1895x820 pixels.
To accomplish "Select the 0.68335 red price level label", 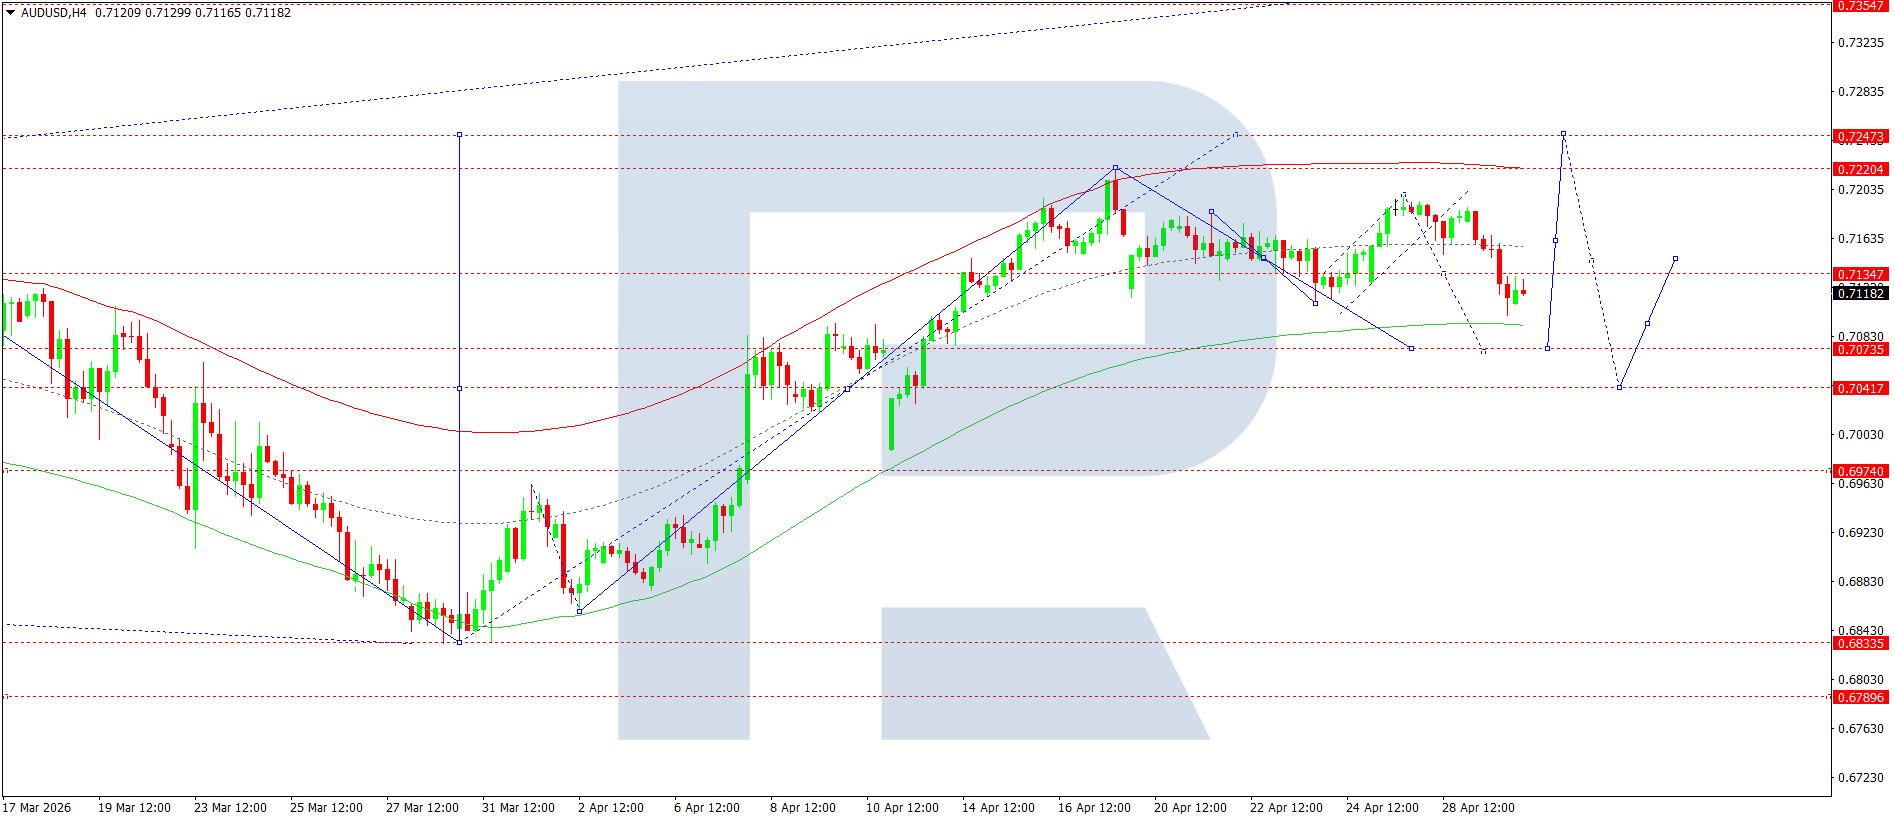I will click(1860, 643).
